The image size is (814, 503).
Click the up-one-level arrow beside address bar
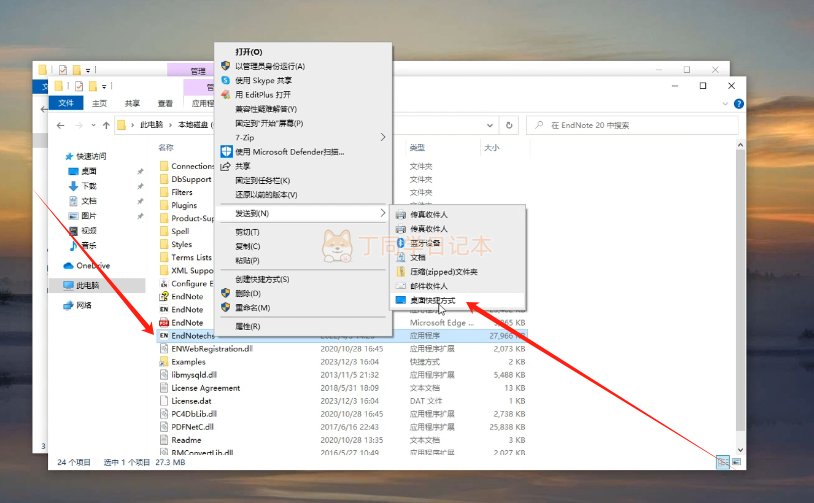tap(106, 125)
